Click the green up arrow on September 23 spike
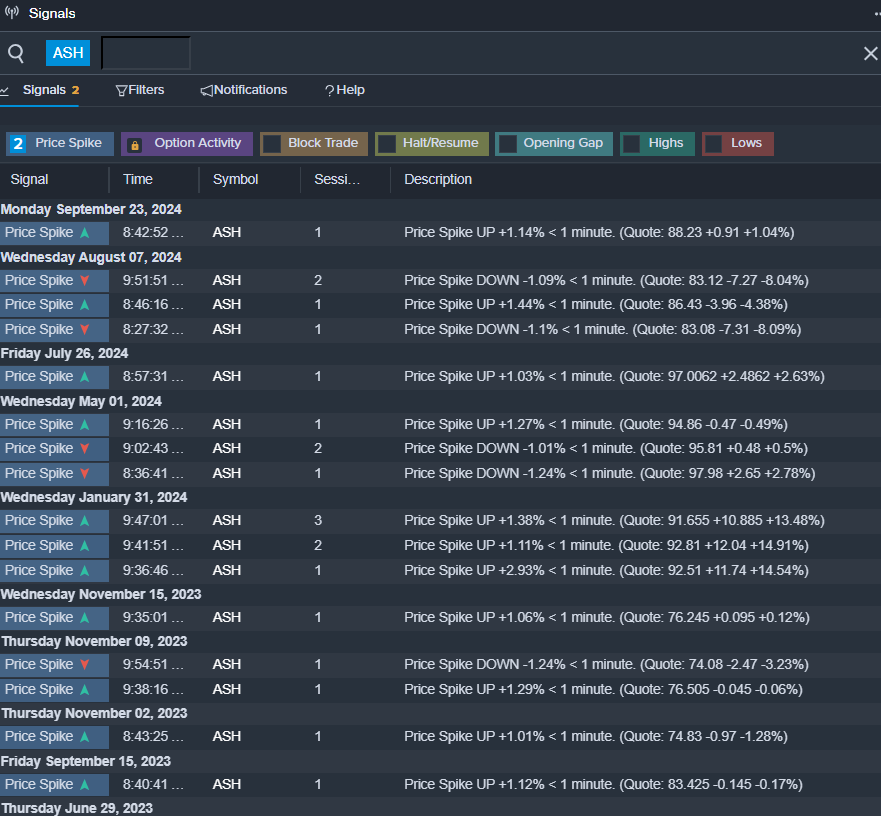 [85, 232]
